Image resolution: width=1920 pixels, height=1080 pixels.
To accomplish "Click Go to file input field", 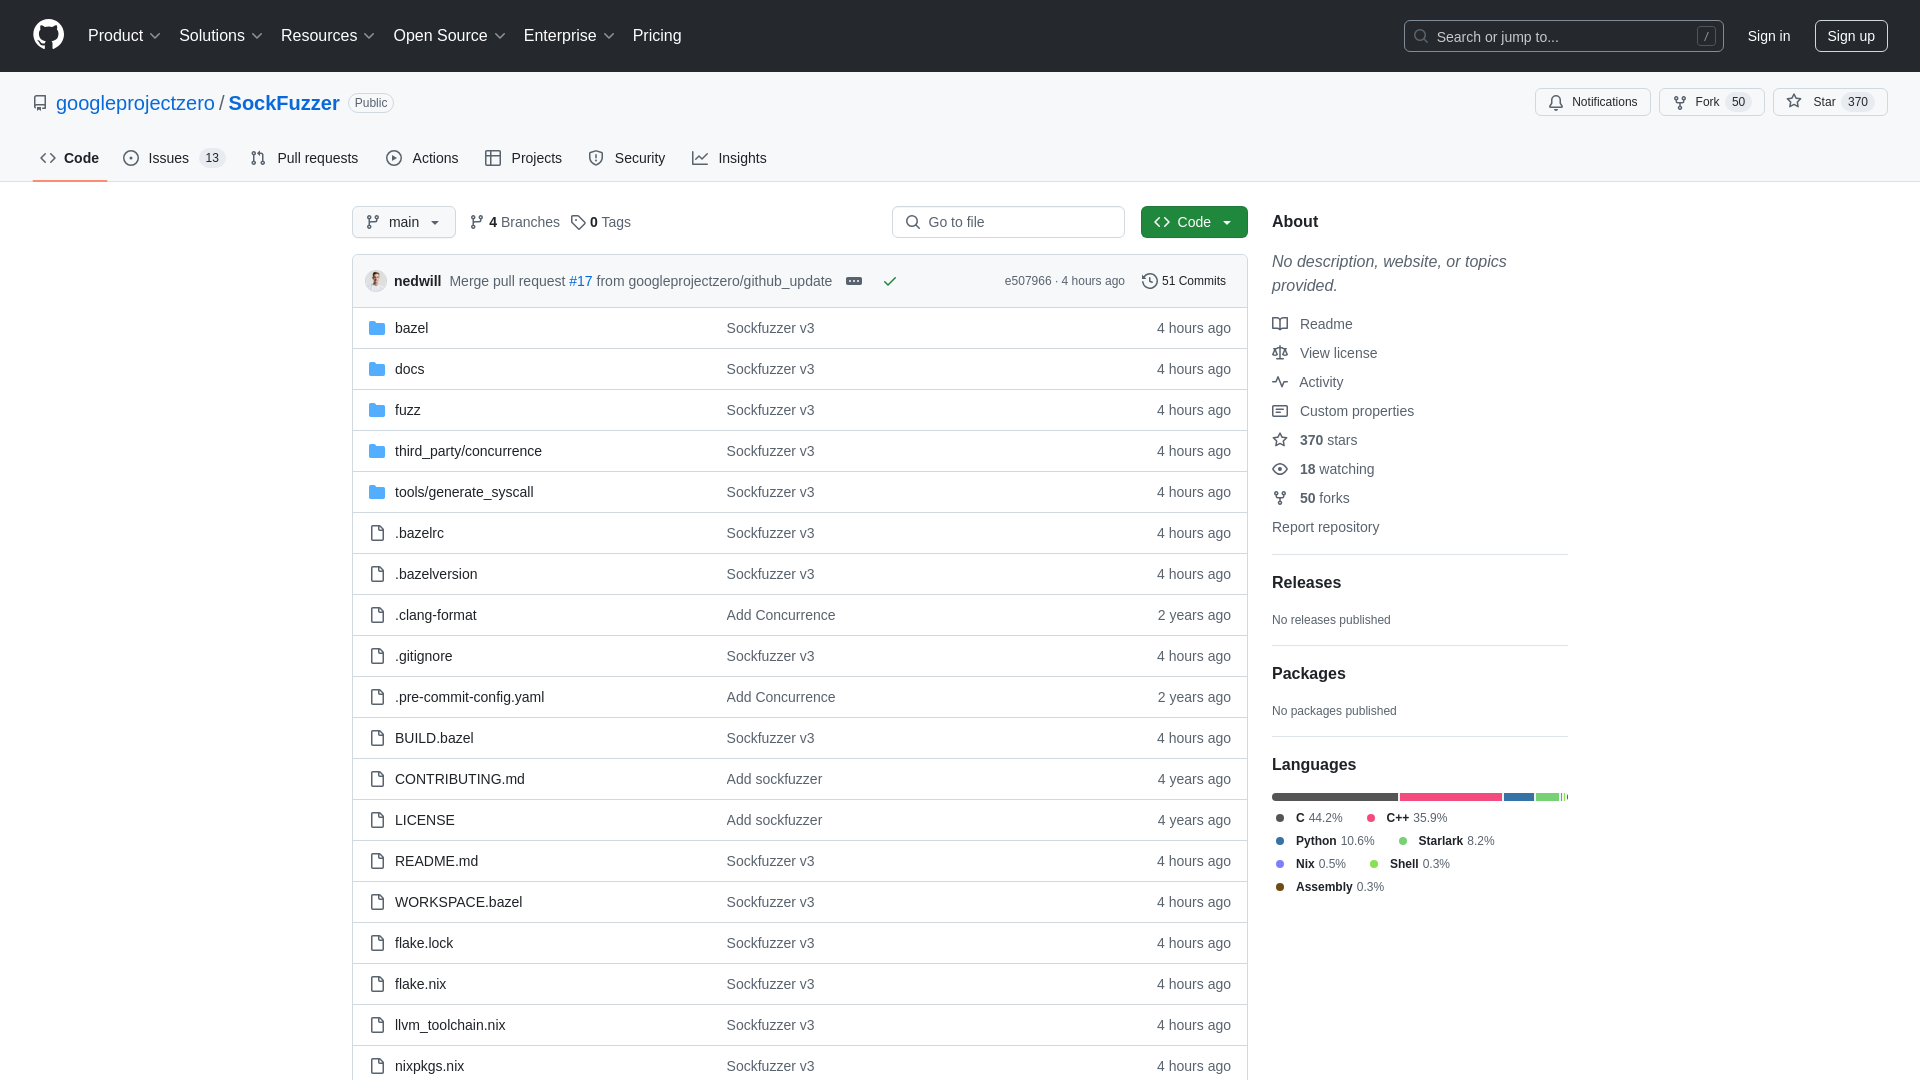I will [x=1007, y=222].
